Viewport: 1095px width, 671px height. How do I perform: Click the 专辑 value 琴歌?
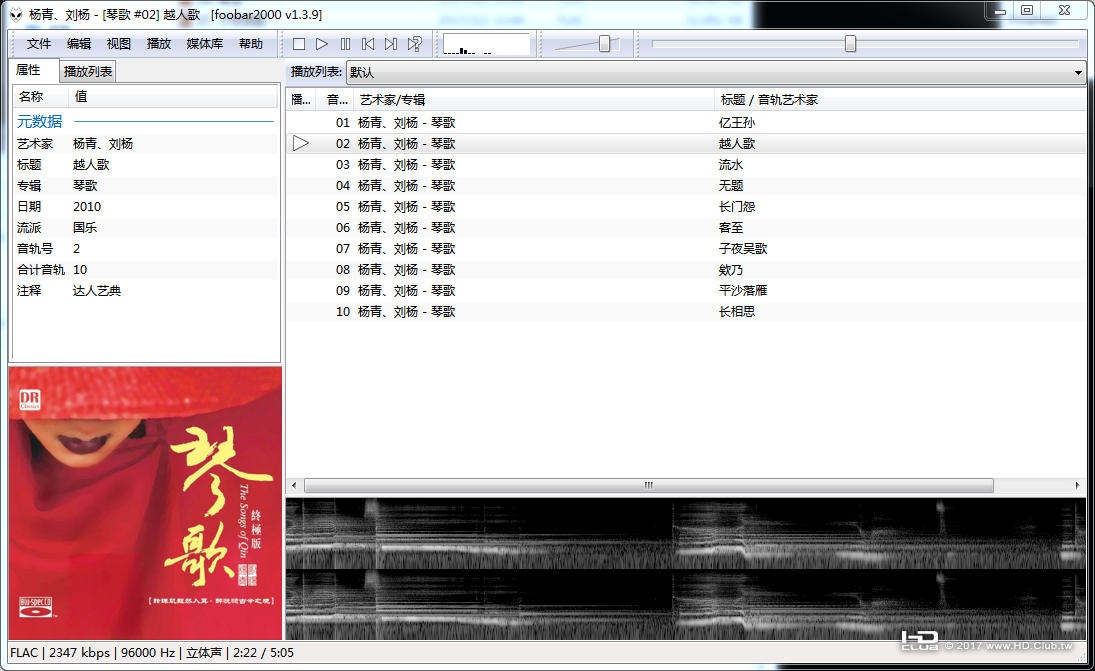point(85,186)
